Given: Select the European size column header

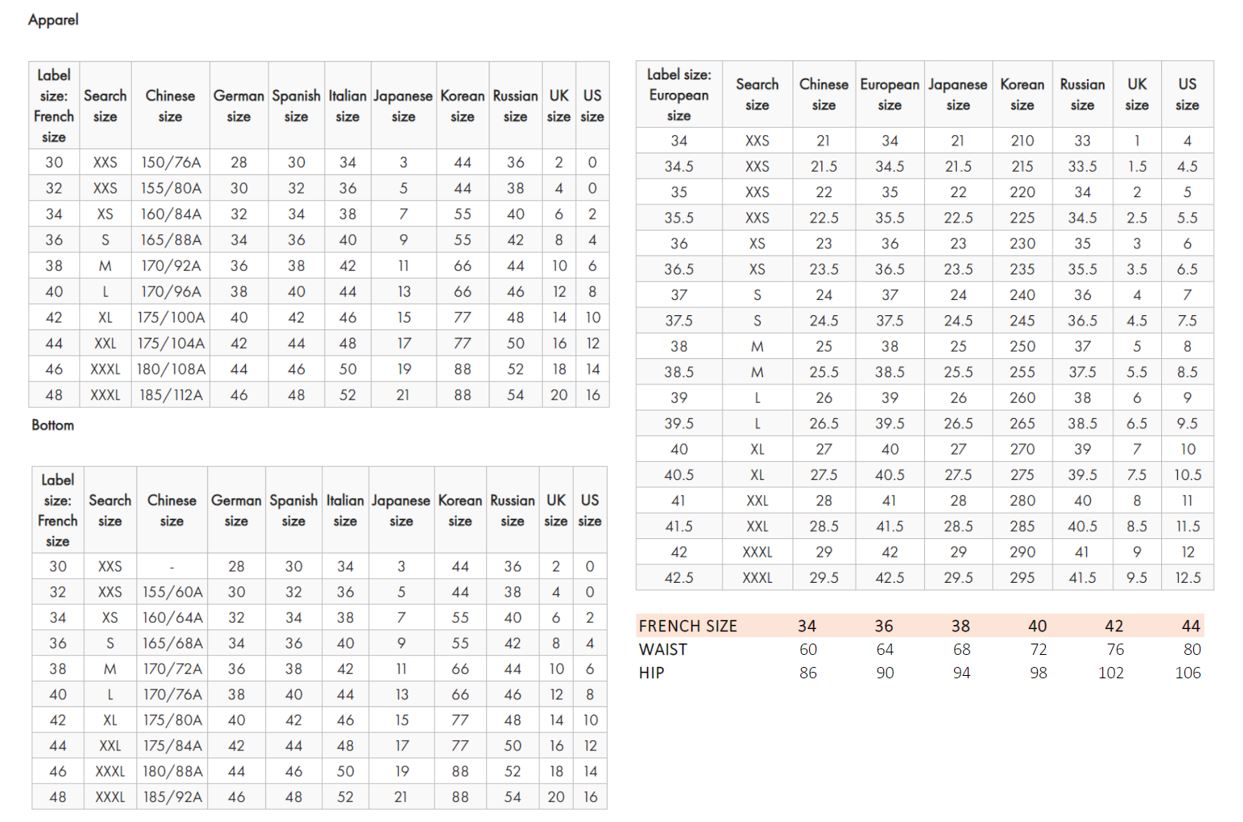Looking at the screenshot, I should [889, 95].
